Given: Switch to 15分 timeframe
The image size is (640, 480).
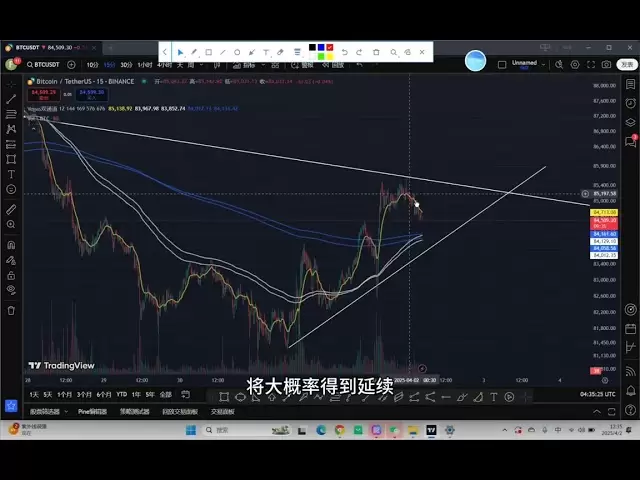Looking at the screenshot, I should 109,65.
